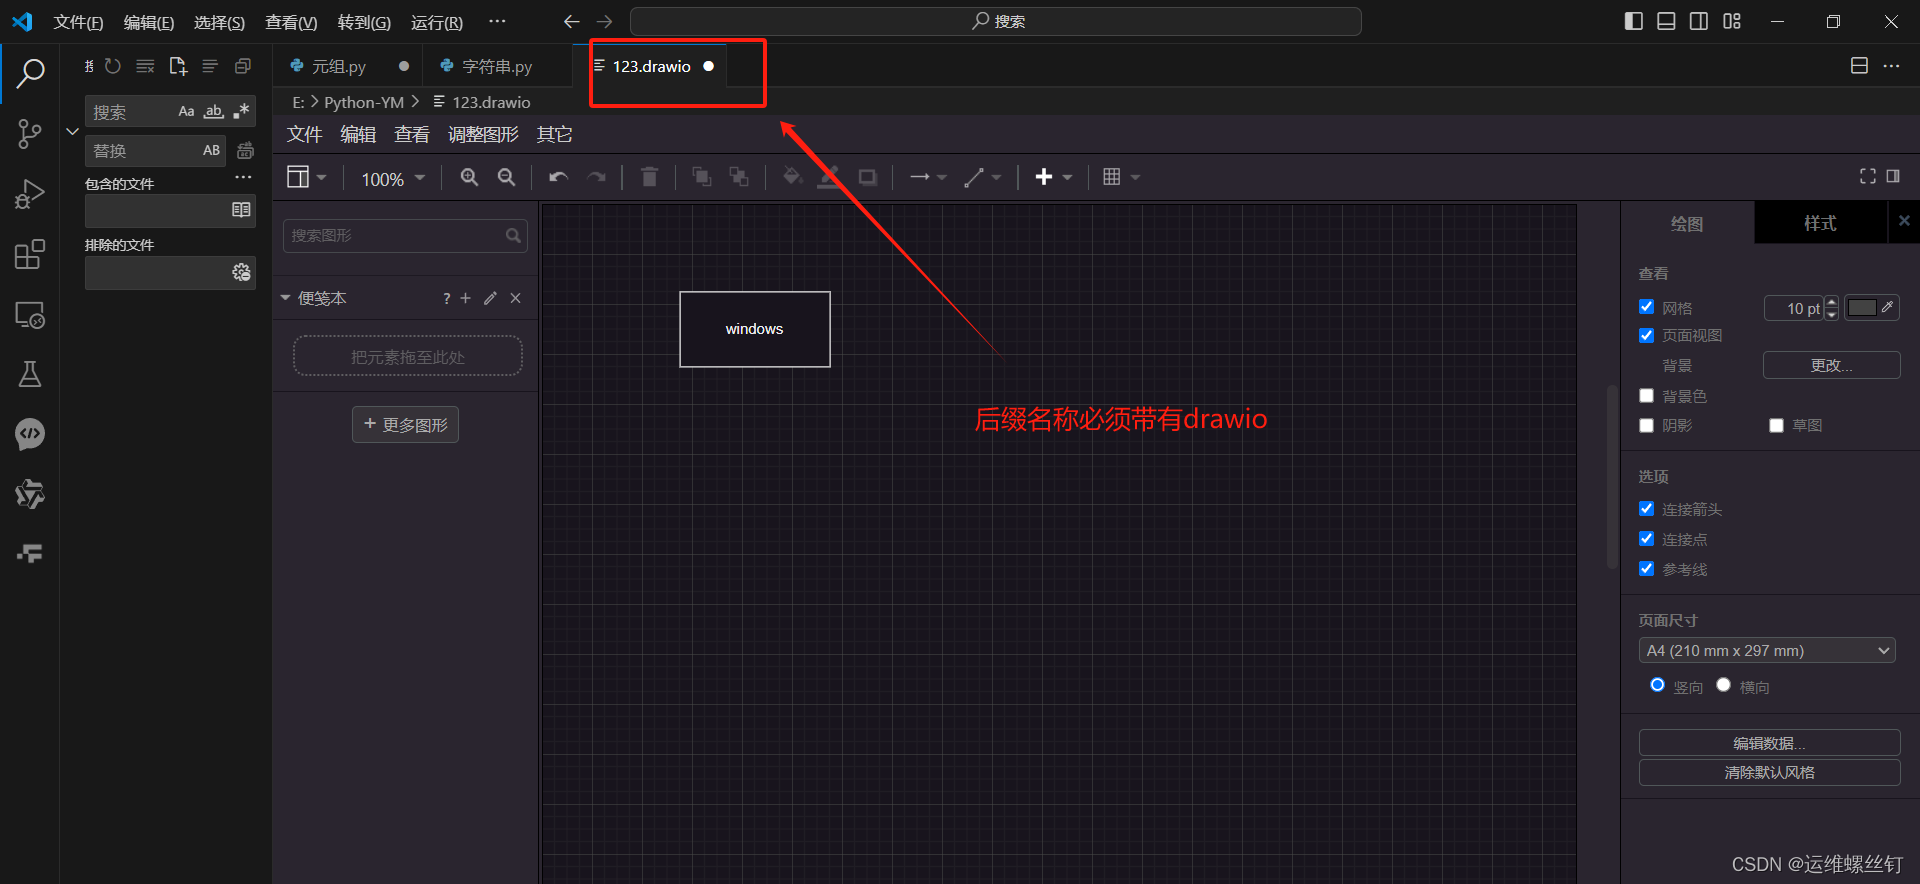The width and height of the screenshot is (1920, 884).
Task: Click the + 更多图形 button
Action: click(x=405, y=424)
